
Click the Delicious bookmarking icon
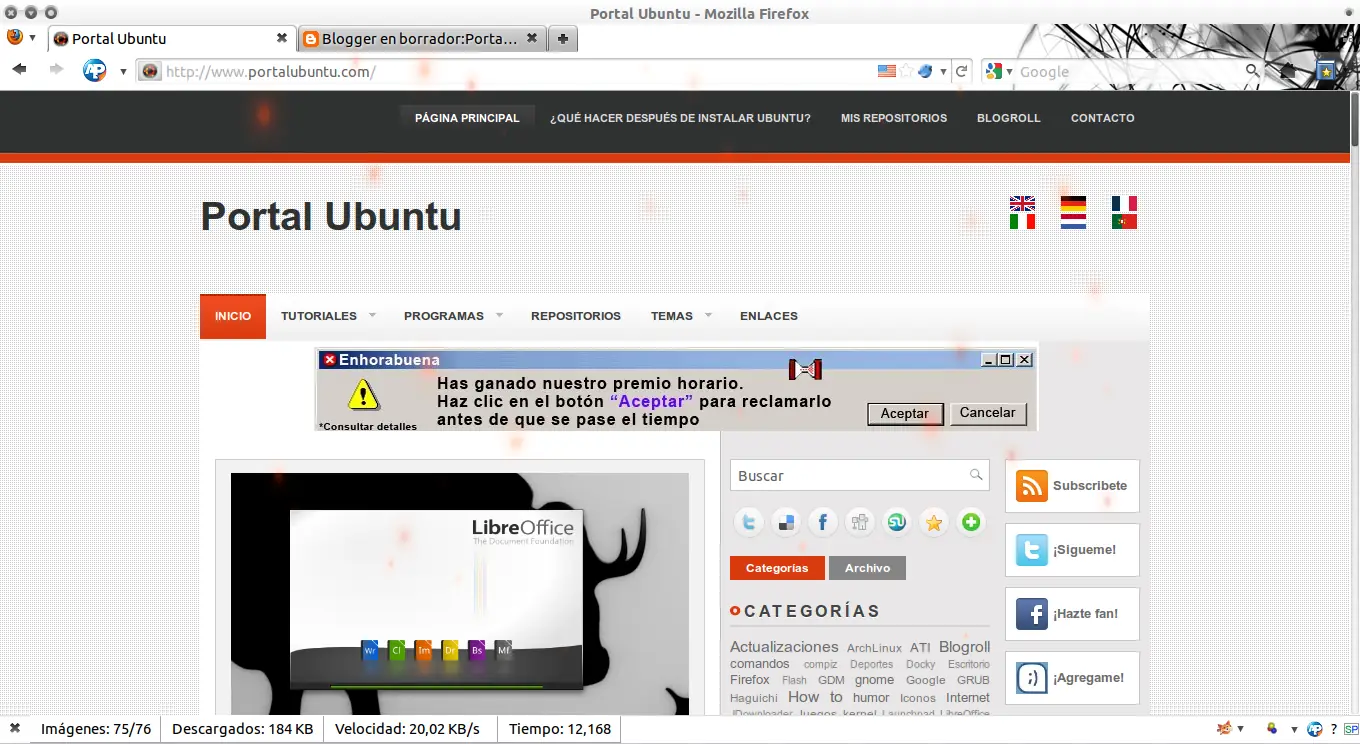[786, 522]
